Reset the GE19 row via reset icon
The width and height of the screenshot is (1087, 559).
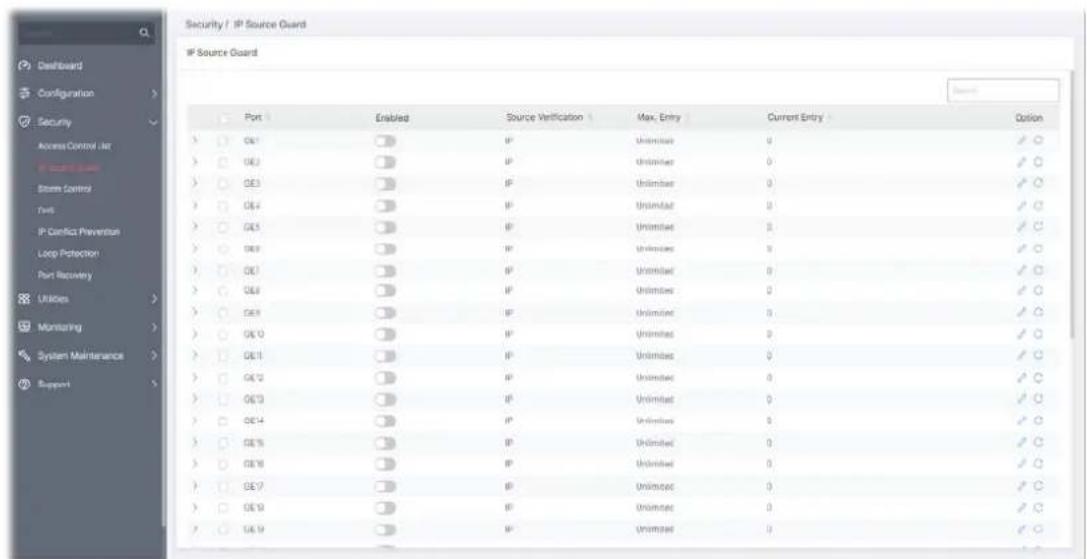(x=1038, y=528)
